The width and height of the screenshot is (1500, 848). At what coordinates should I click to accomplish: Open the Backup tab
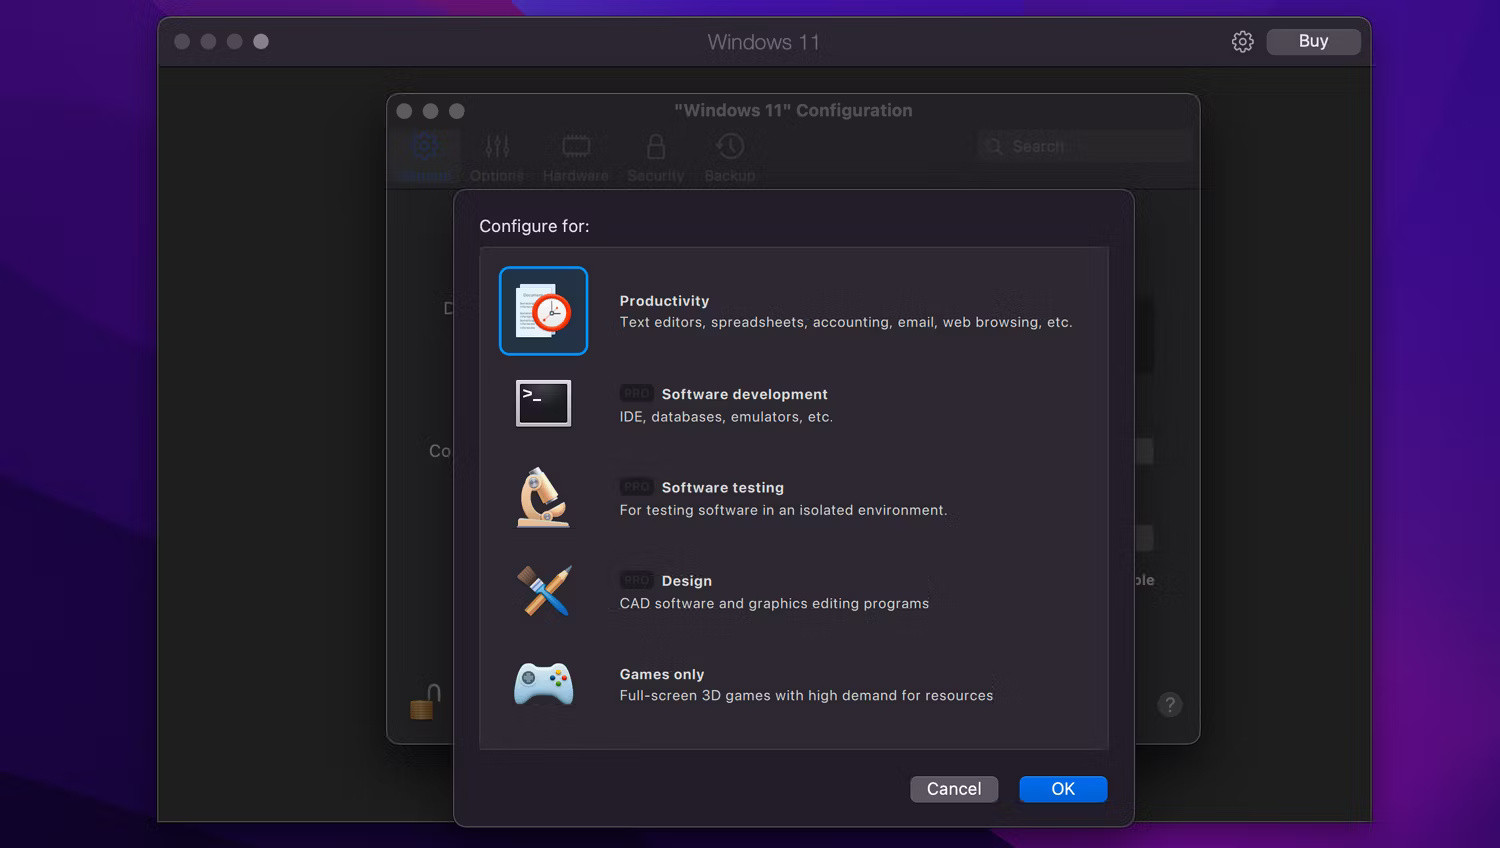(x=730, y=158)
